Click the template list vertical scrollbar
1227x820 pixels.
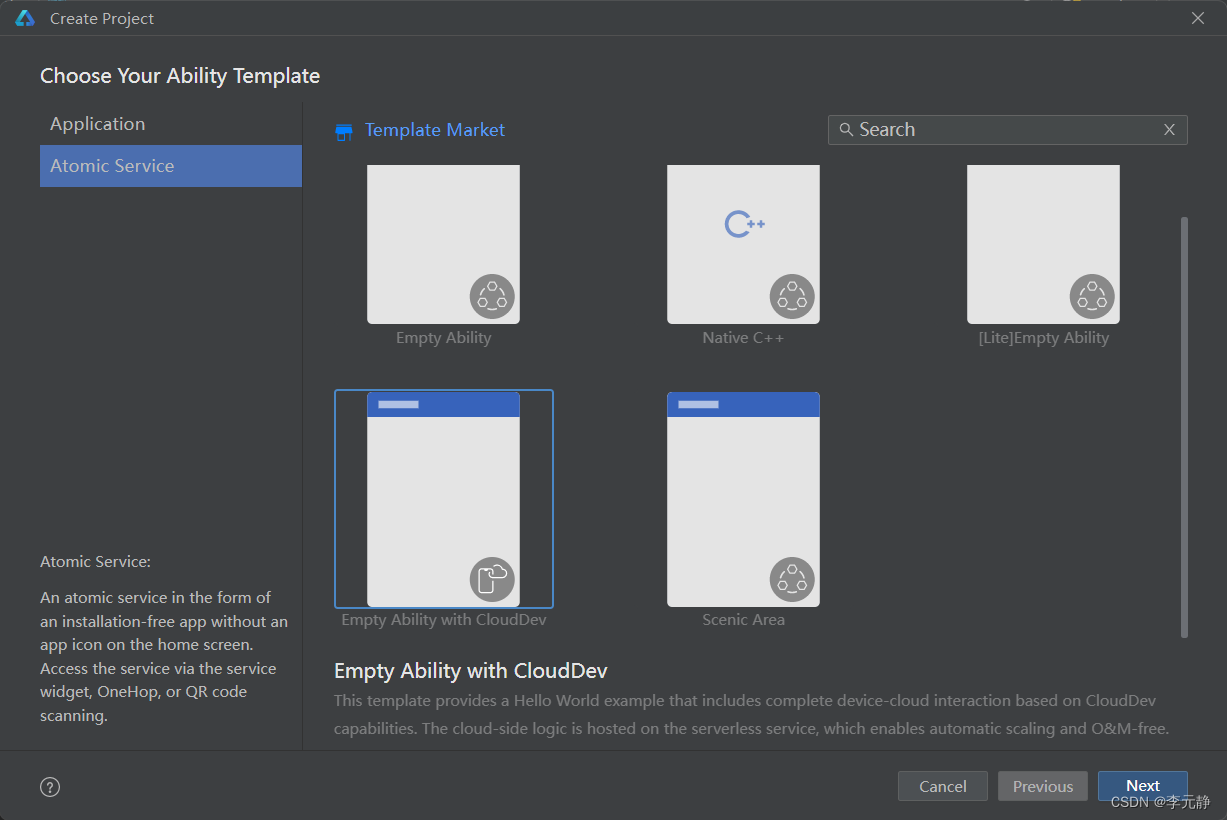(x=1185, y=427)
